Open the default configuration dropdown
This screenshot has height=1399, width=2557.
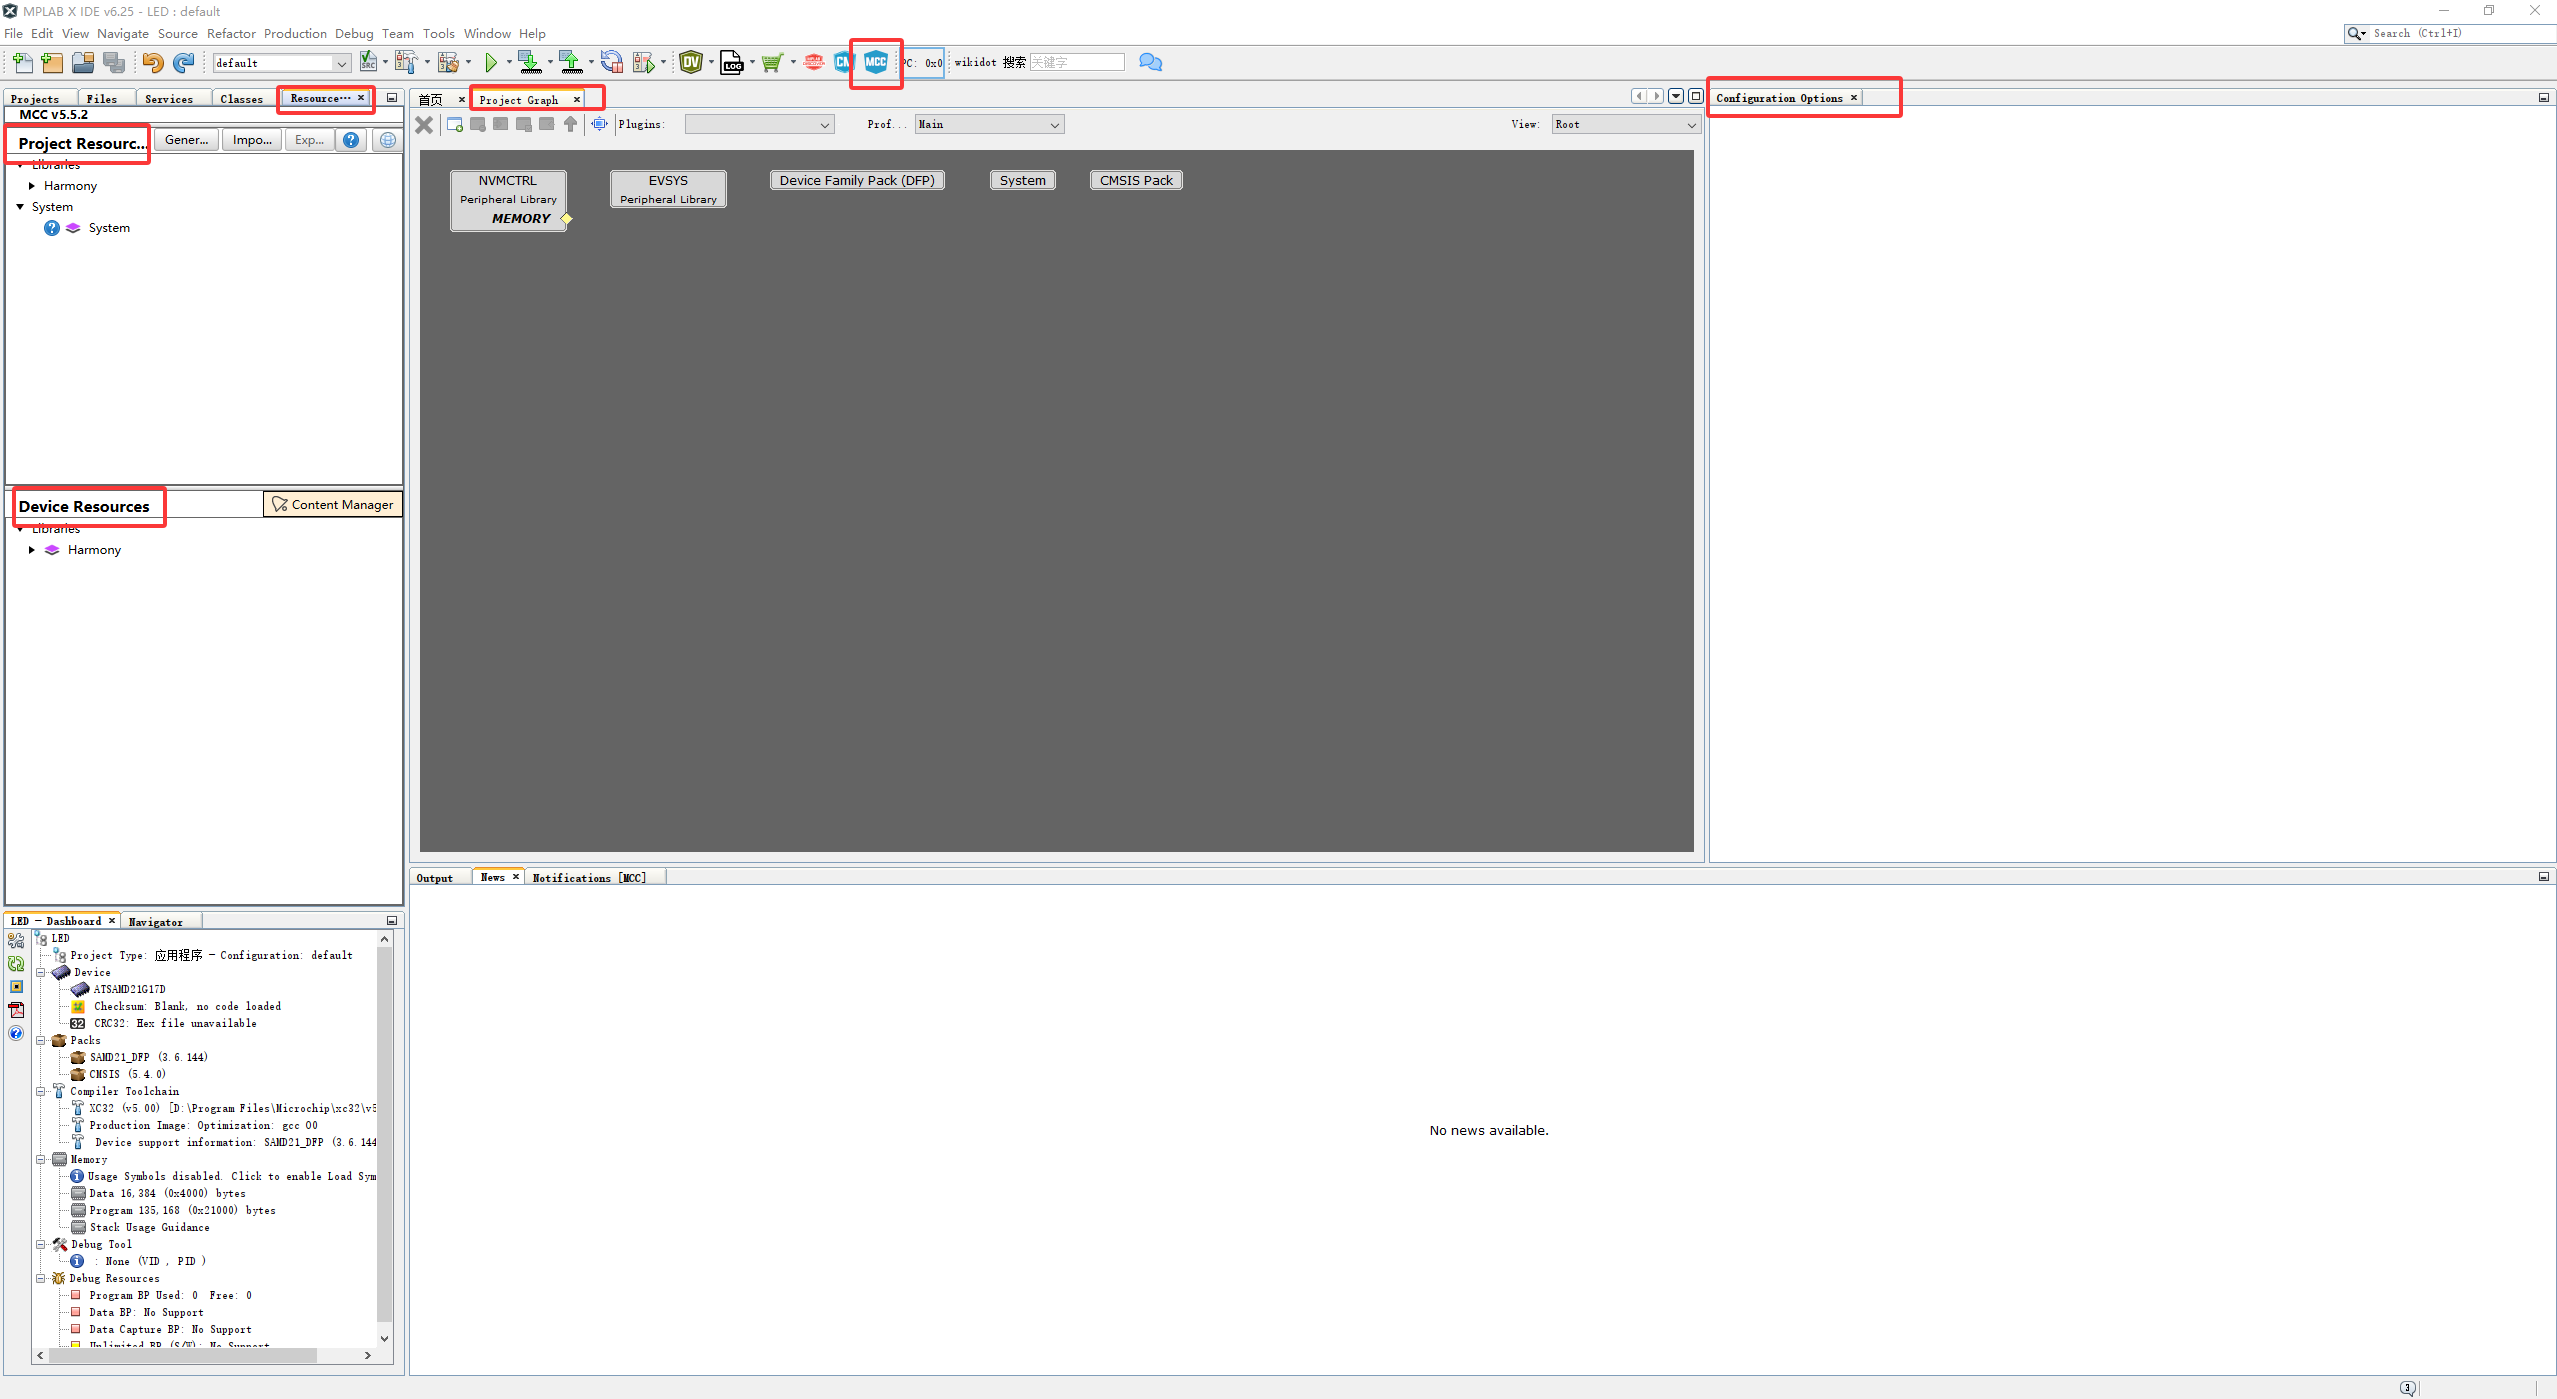coord(281,63)
